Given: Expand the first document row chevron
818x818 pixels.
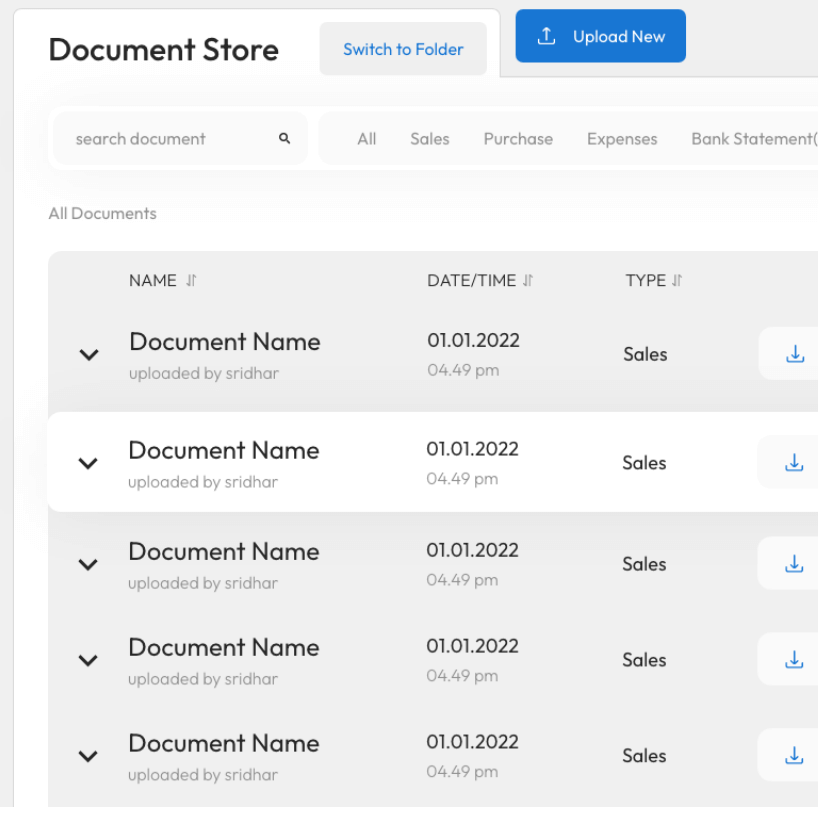Looking at the screenshot, I should pyautogui.click(x=89, y=355).
